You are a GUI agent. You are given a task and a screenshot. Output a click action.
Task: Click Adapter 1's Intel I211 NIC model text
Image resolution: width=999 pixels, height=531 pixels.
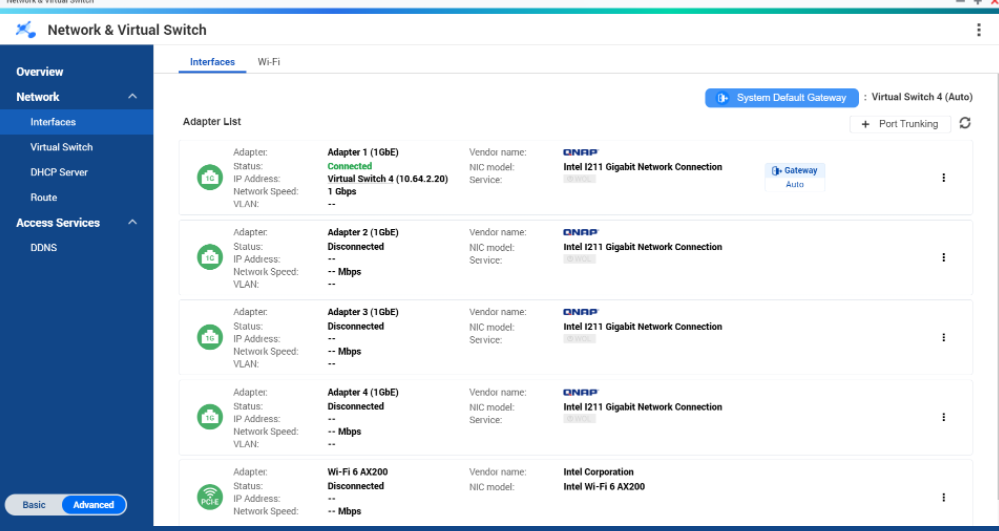pos(643,167)
